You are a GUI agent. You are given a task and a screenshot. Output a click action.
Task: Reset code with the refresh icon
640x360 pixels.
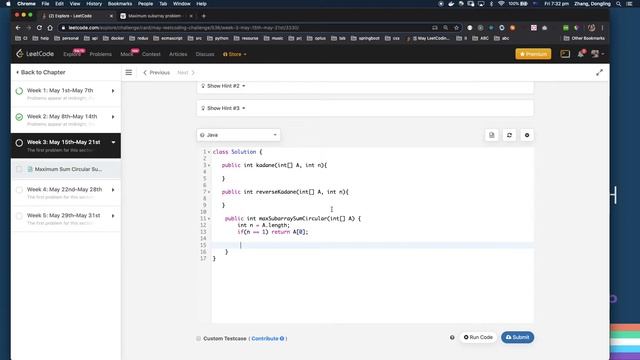click(509, 135)
